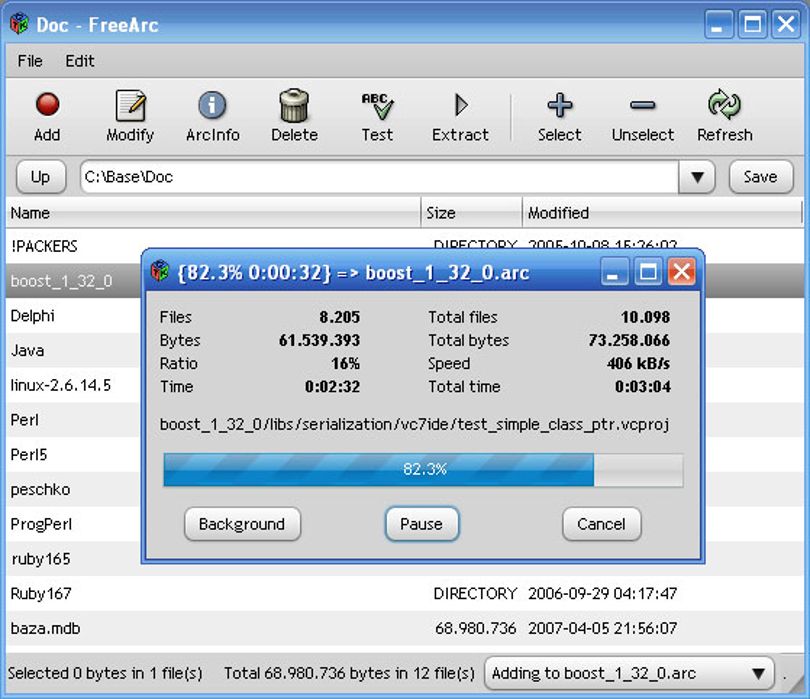The image size is (810, 699).
Task: Click the Select plus icon
Action: (559, 105)
